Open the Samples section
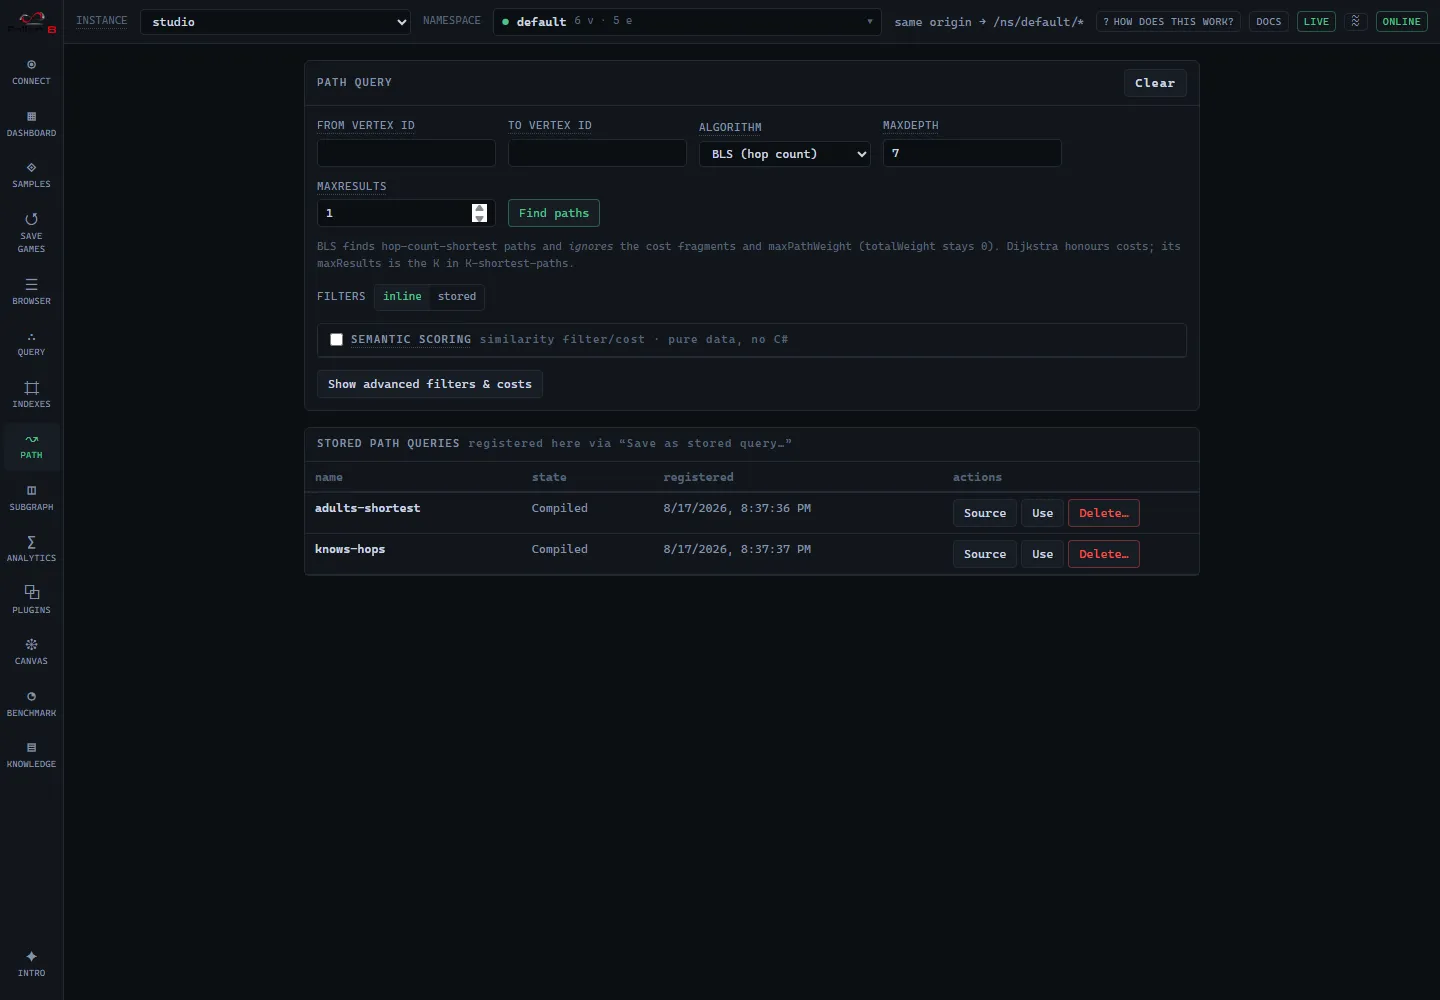1440x1000 pixels. pos(31,175)
